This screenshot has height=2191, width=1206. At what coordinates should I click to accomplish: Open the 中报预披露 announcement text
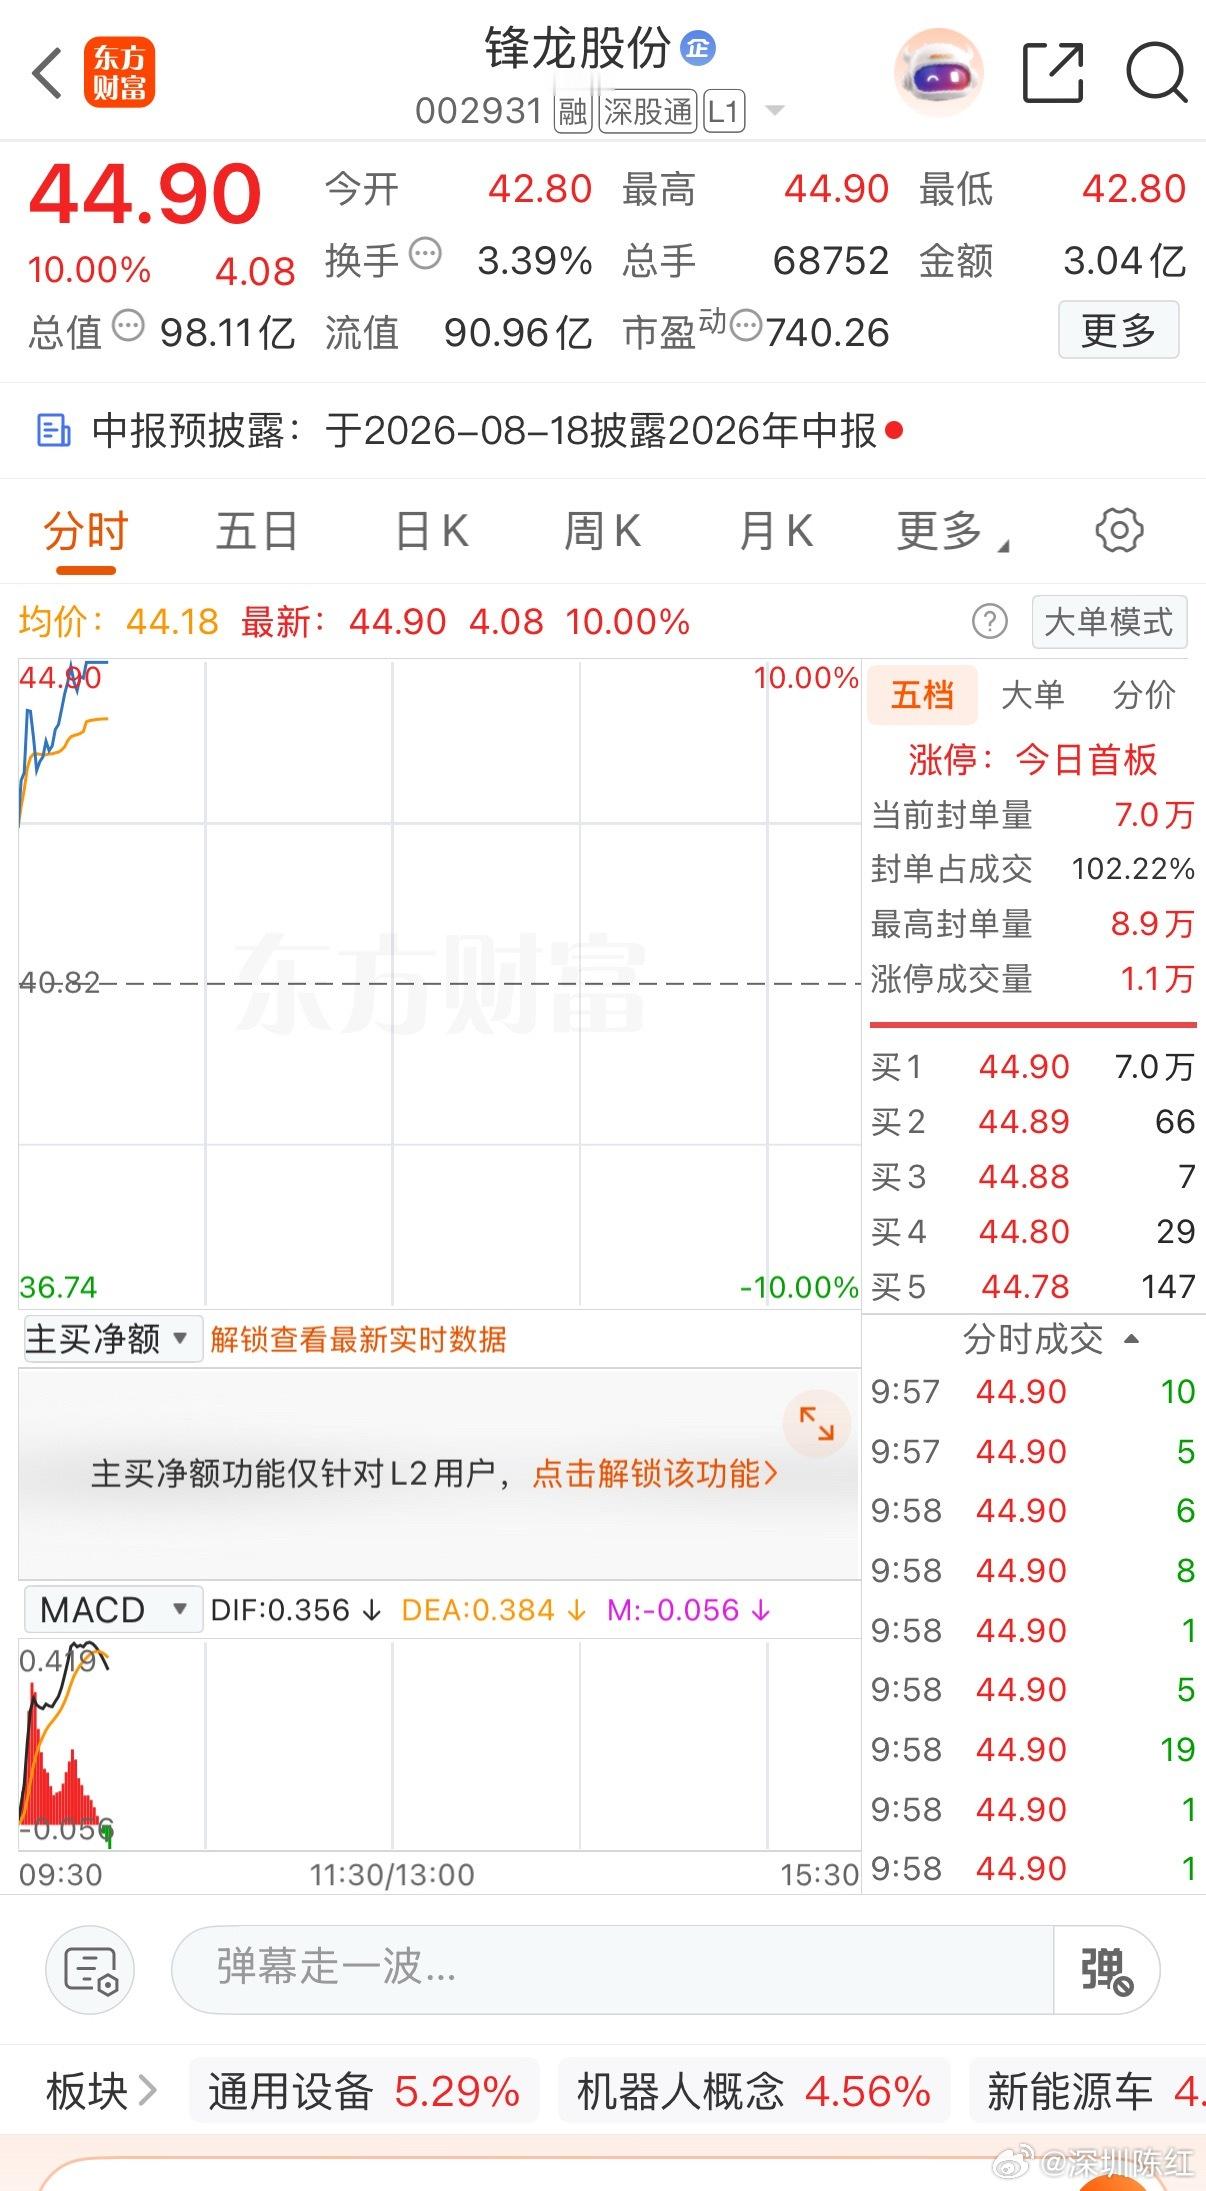coord(484,431)
